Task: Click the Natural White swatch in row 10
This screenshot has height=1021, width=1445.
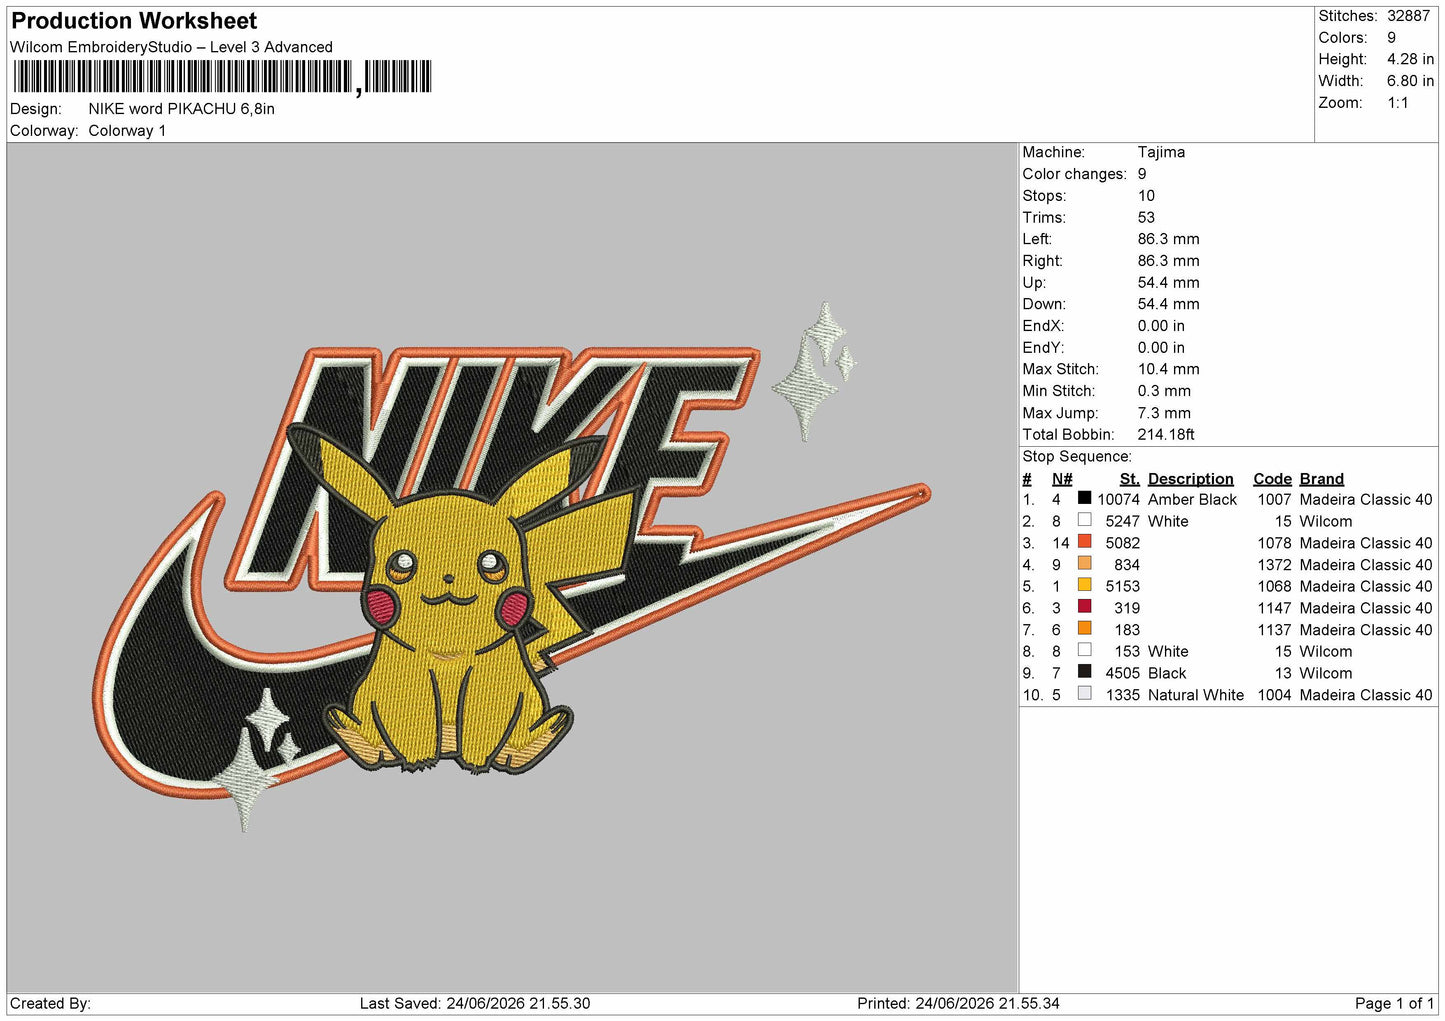Action: pyautogui.click(x=1084, y=694)
